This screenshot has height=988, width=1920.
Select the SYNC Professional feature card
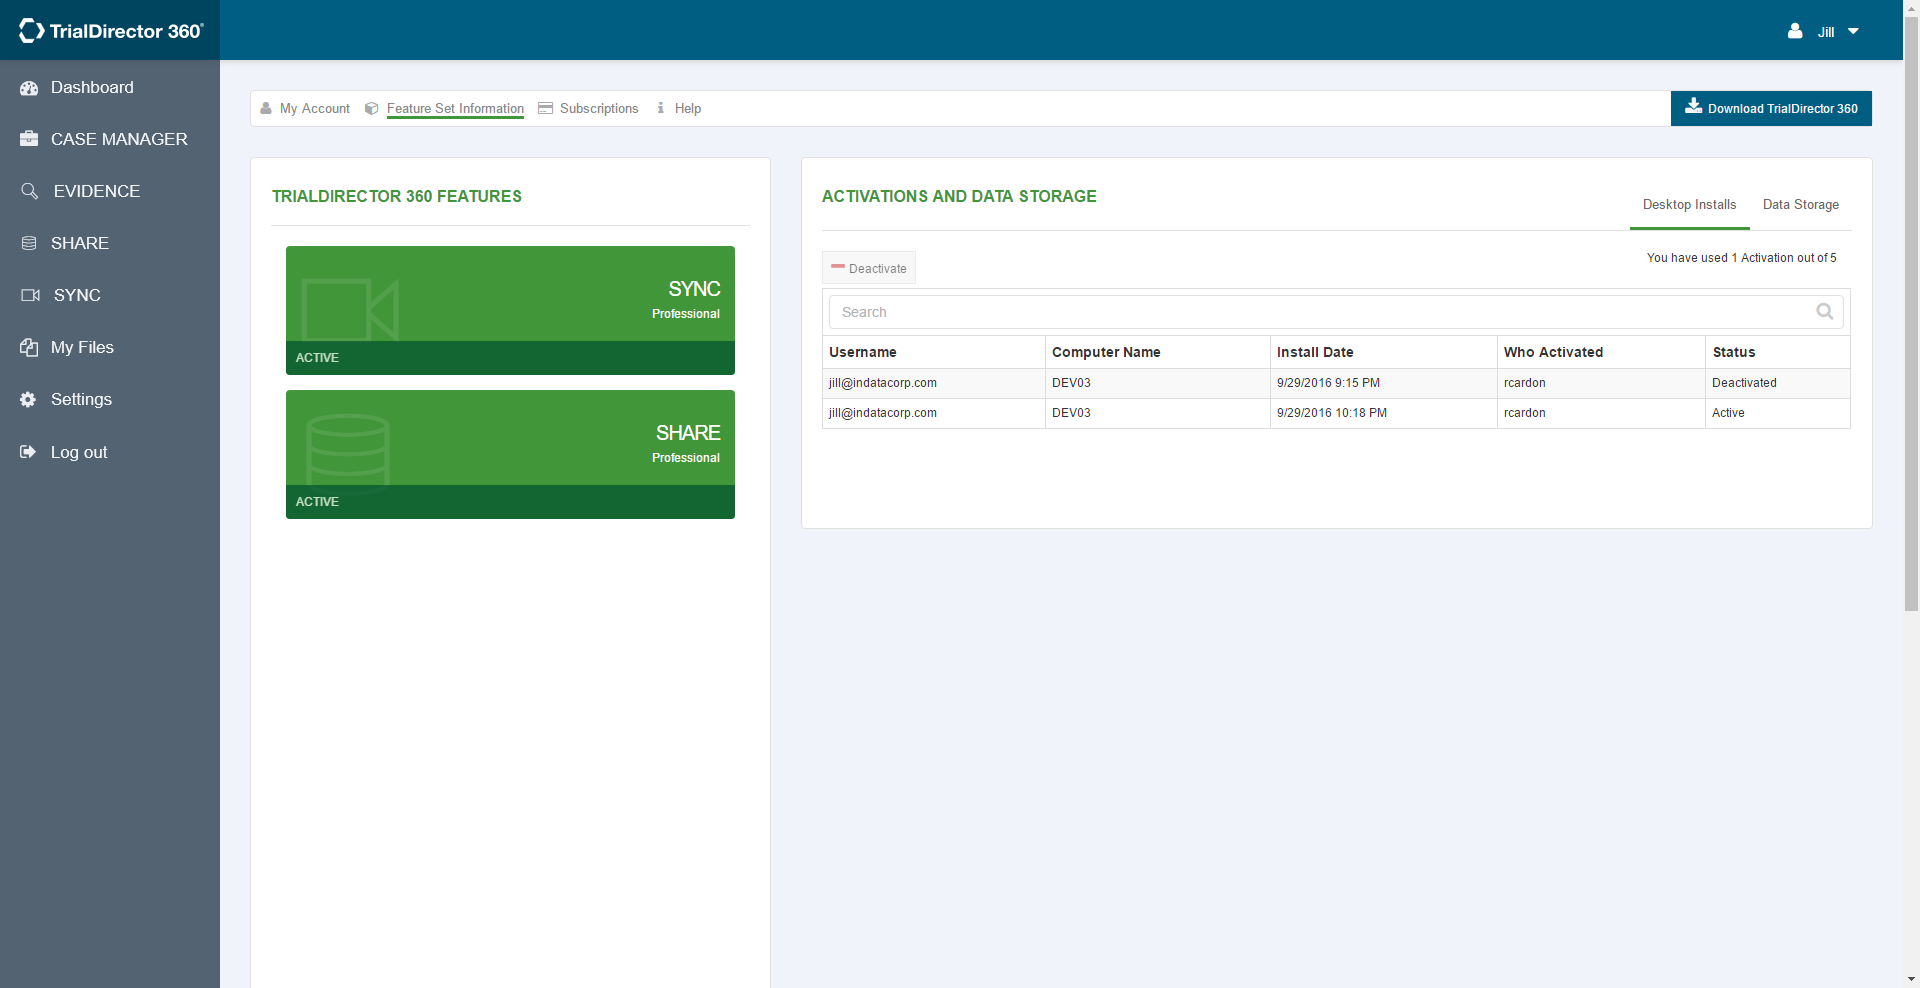(510, 310)
